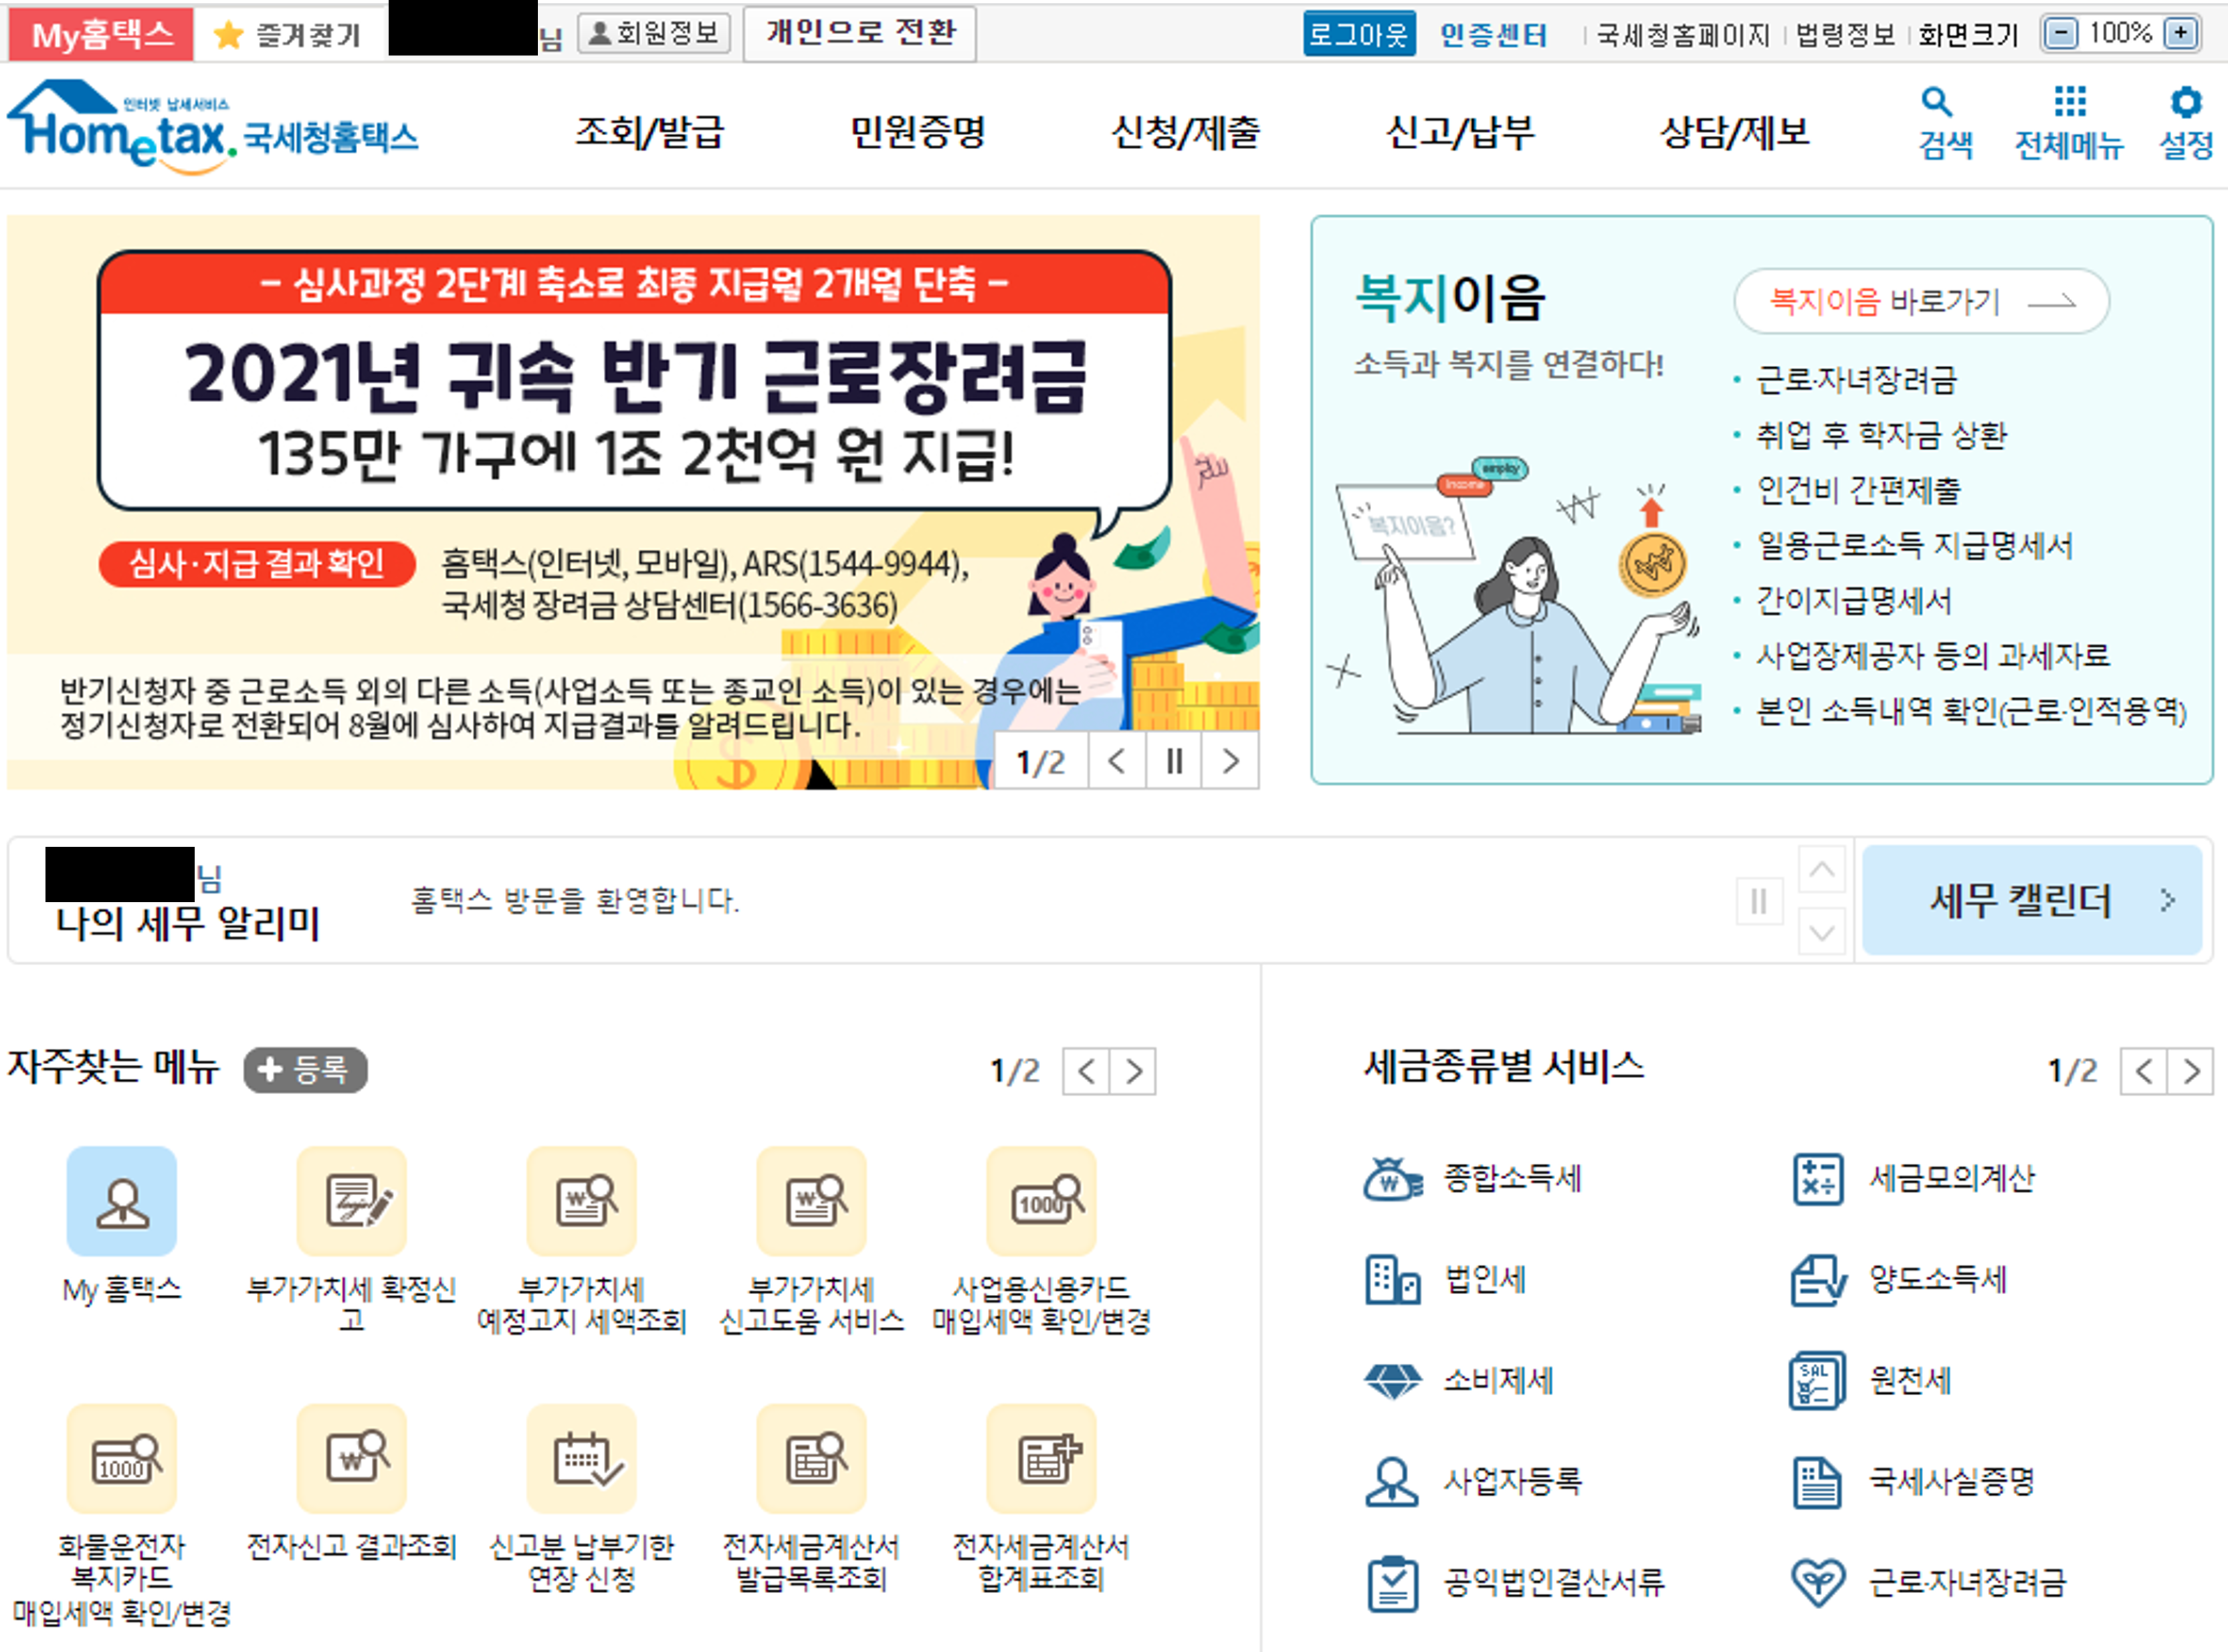Toggle the 즐겨찾기 favorite star
The height and width of the screenshot is (1652, 2228).
(x=228, y=33)
